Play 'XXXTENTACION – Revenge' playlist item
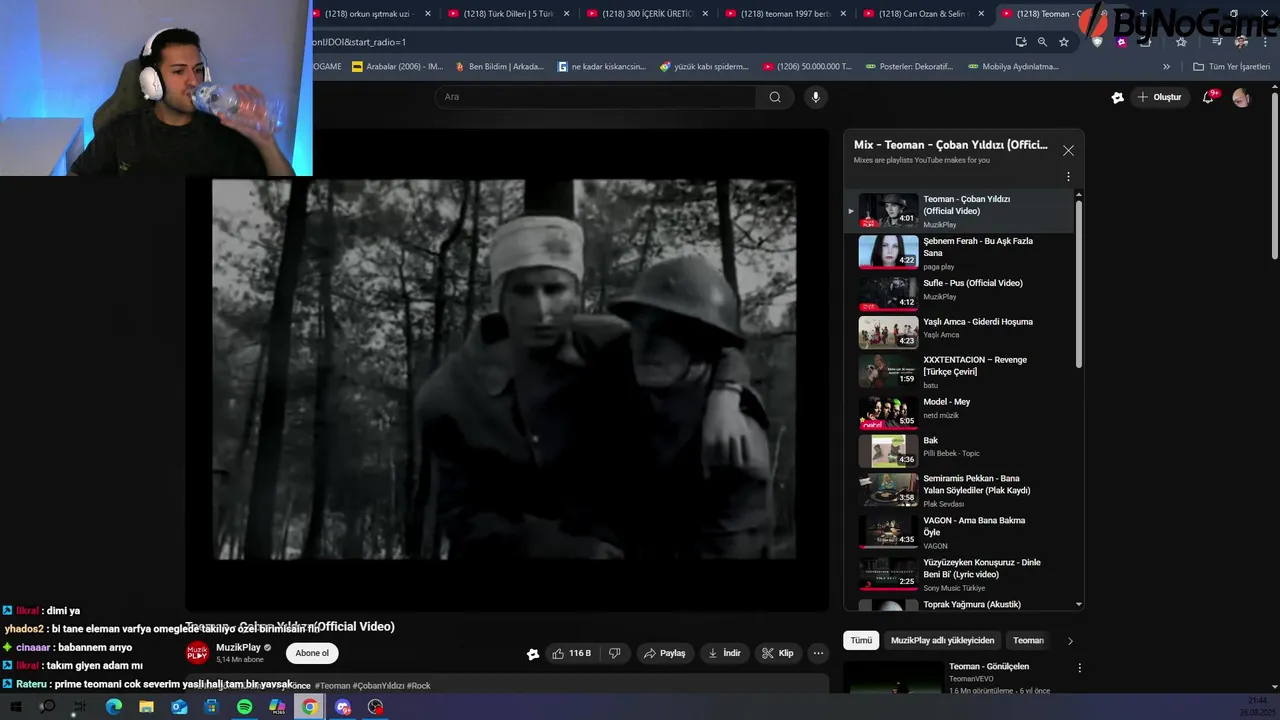1280x720 pixels. [958, 370]
